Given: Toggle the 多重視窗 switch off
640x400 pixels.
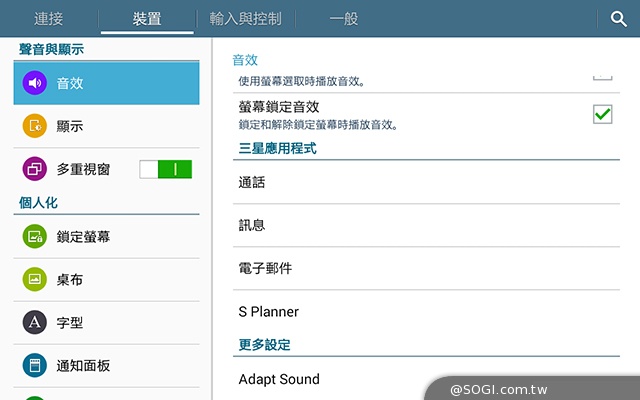Looking at the screenshot, I should click(x=166, y=169).
